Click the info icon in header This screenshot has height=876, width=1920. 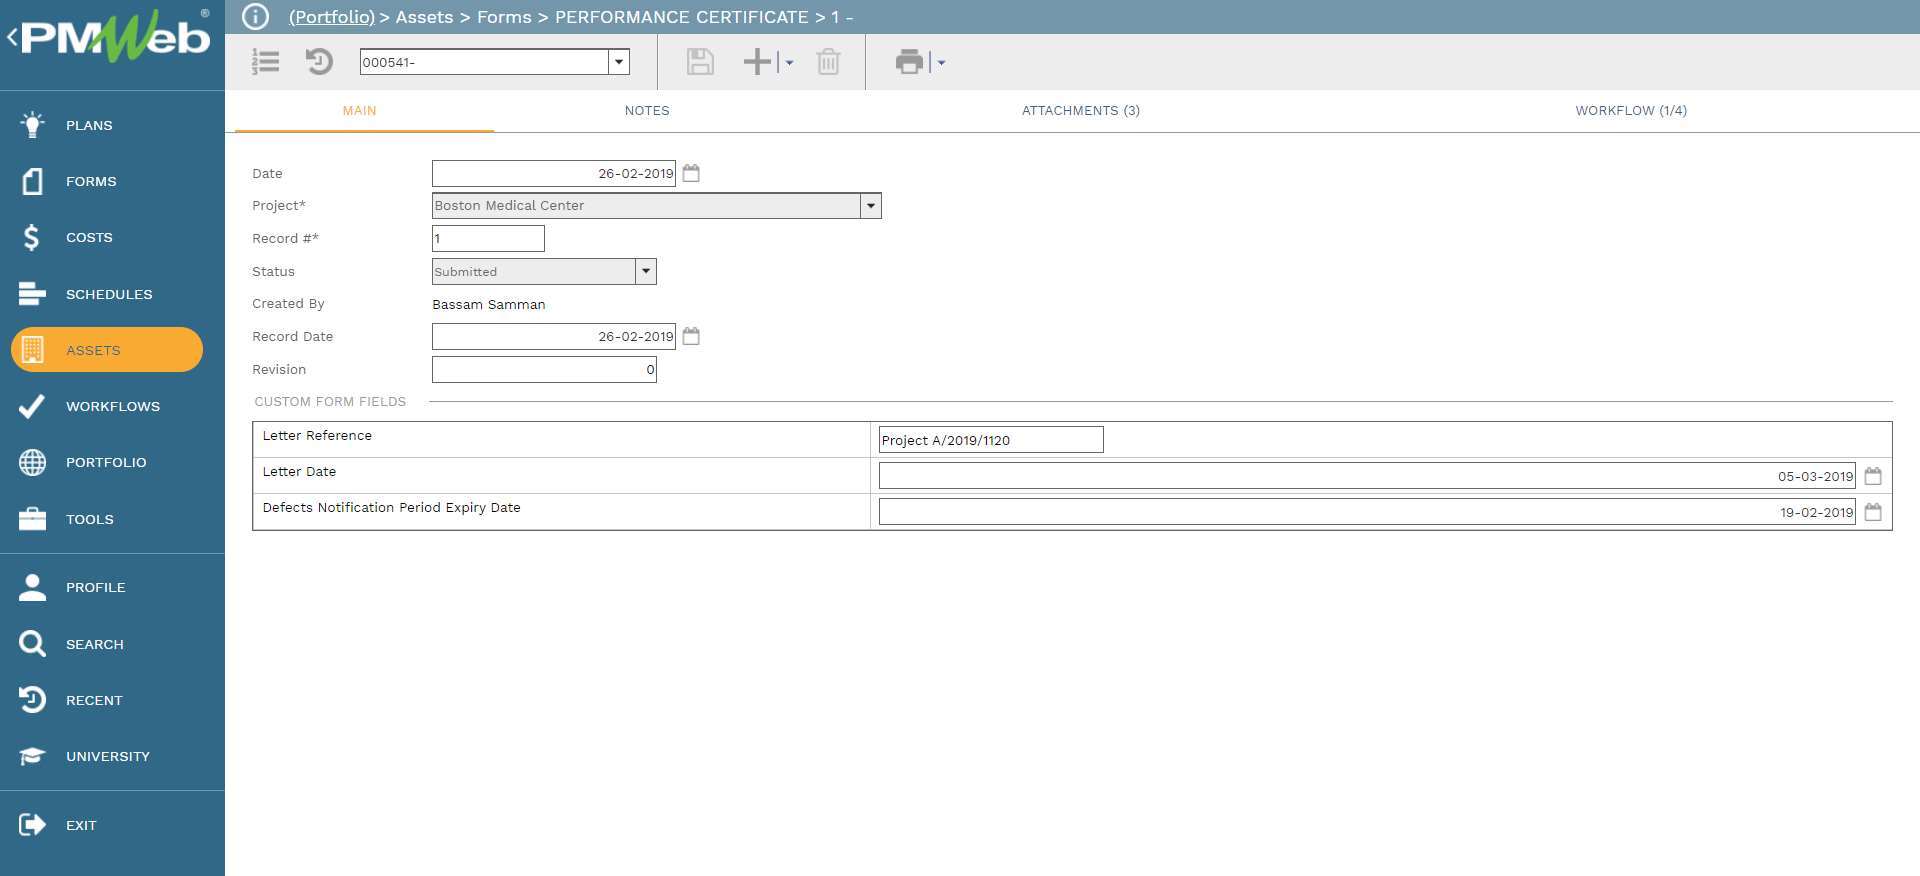[256, 17]
